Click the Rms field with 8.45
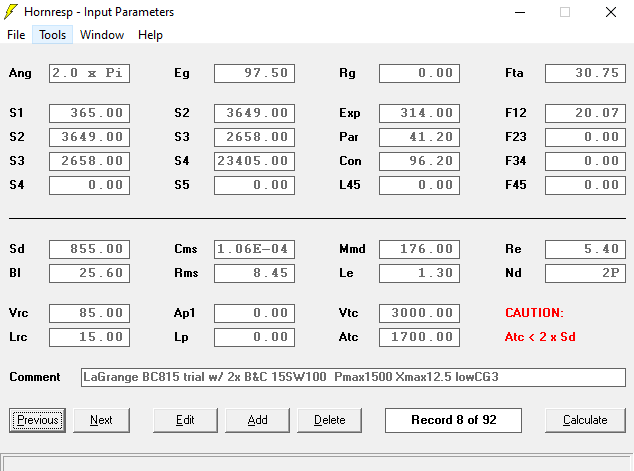The height and width of the screenshot is (471, 634). [254, 273]
